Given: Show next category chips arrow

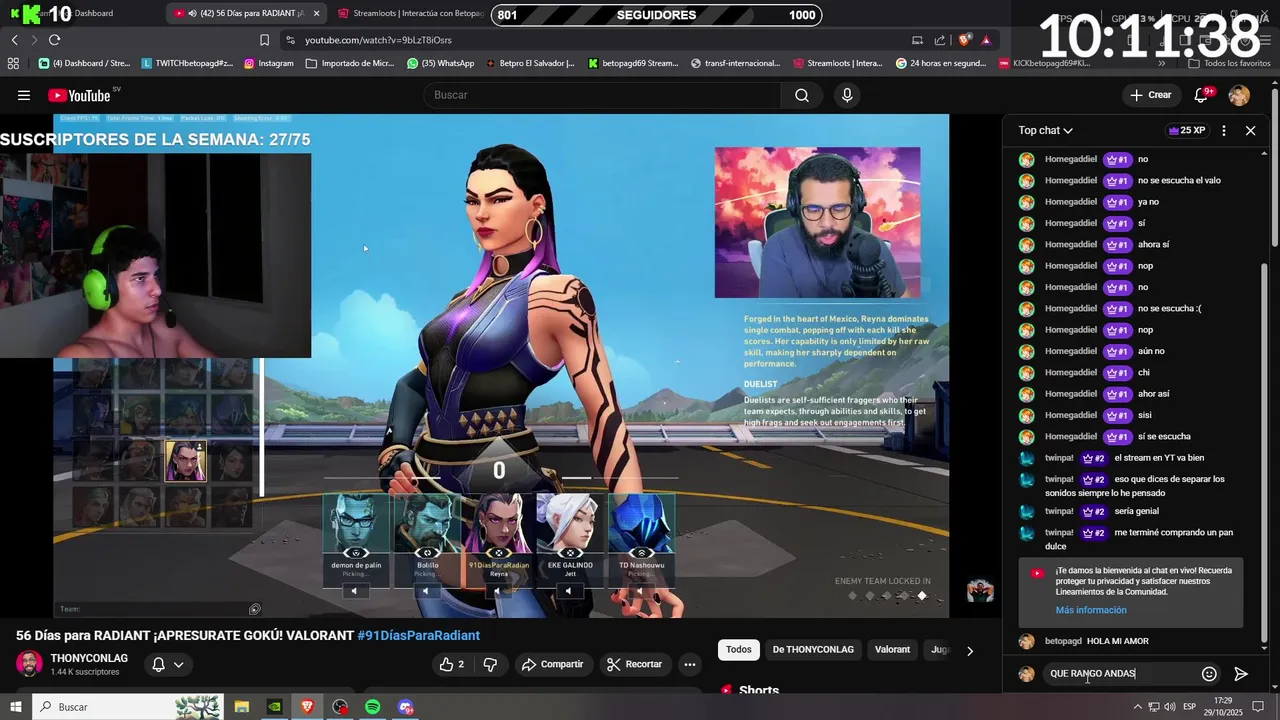Looking at the screenshot, I should (969, 650).
